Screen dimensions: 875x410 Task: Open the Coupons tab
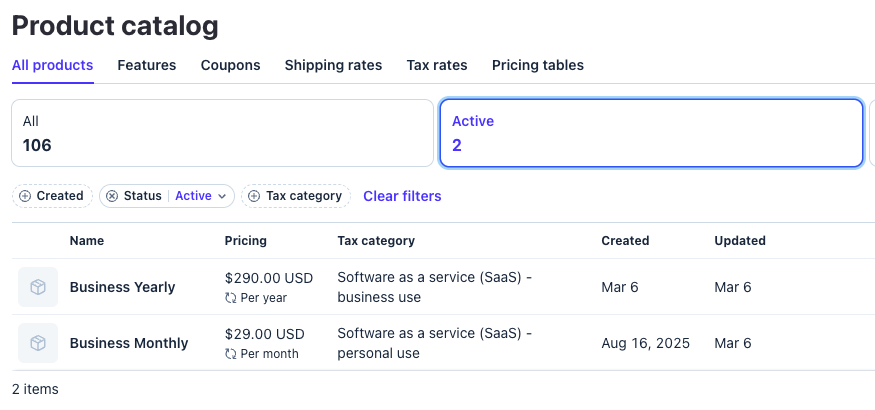click(230, 65)
